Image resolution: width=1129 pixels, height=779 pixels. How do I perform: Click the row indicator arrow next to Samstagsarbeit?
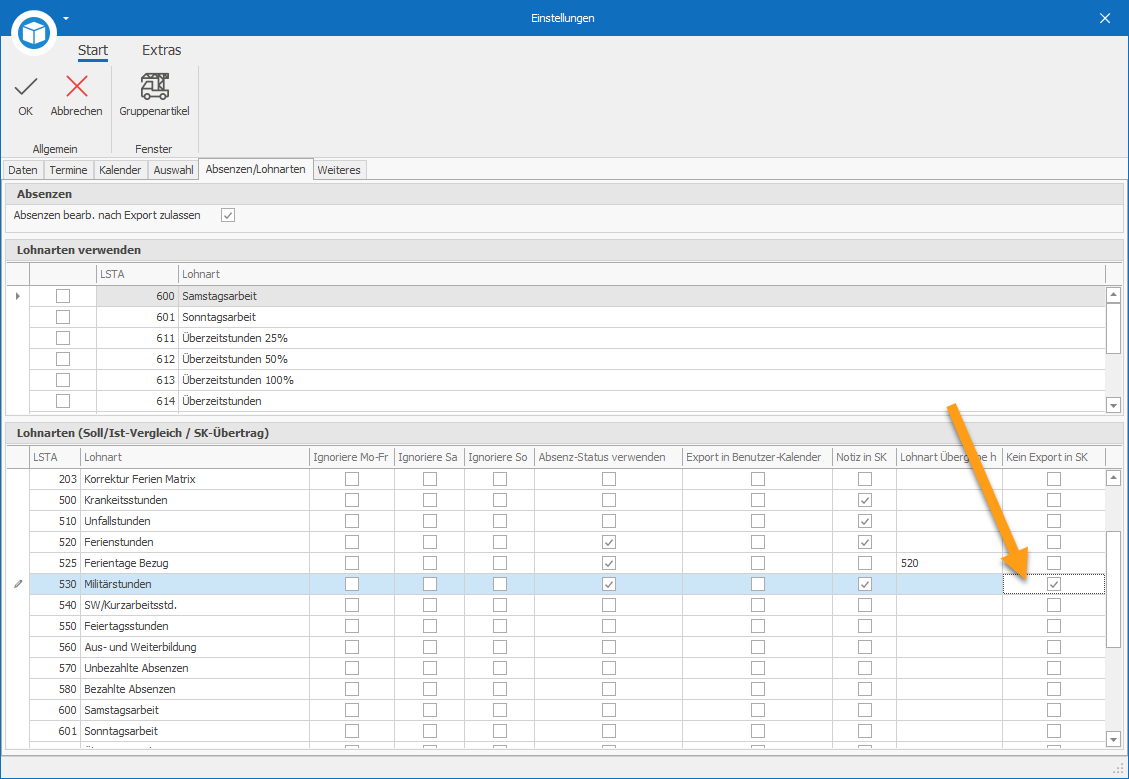(x=18, y=296)
